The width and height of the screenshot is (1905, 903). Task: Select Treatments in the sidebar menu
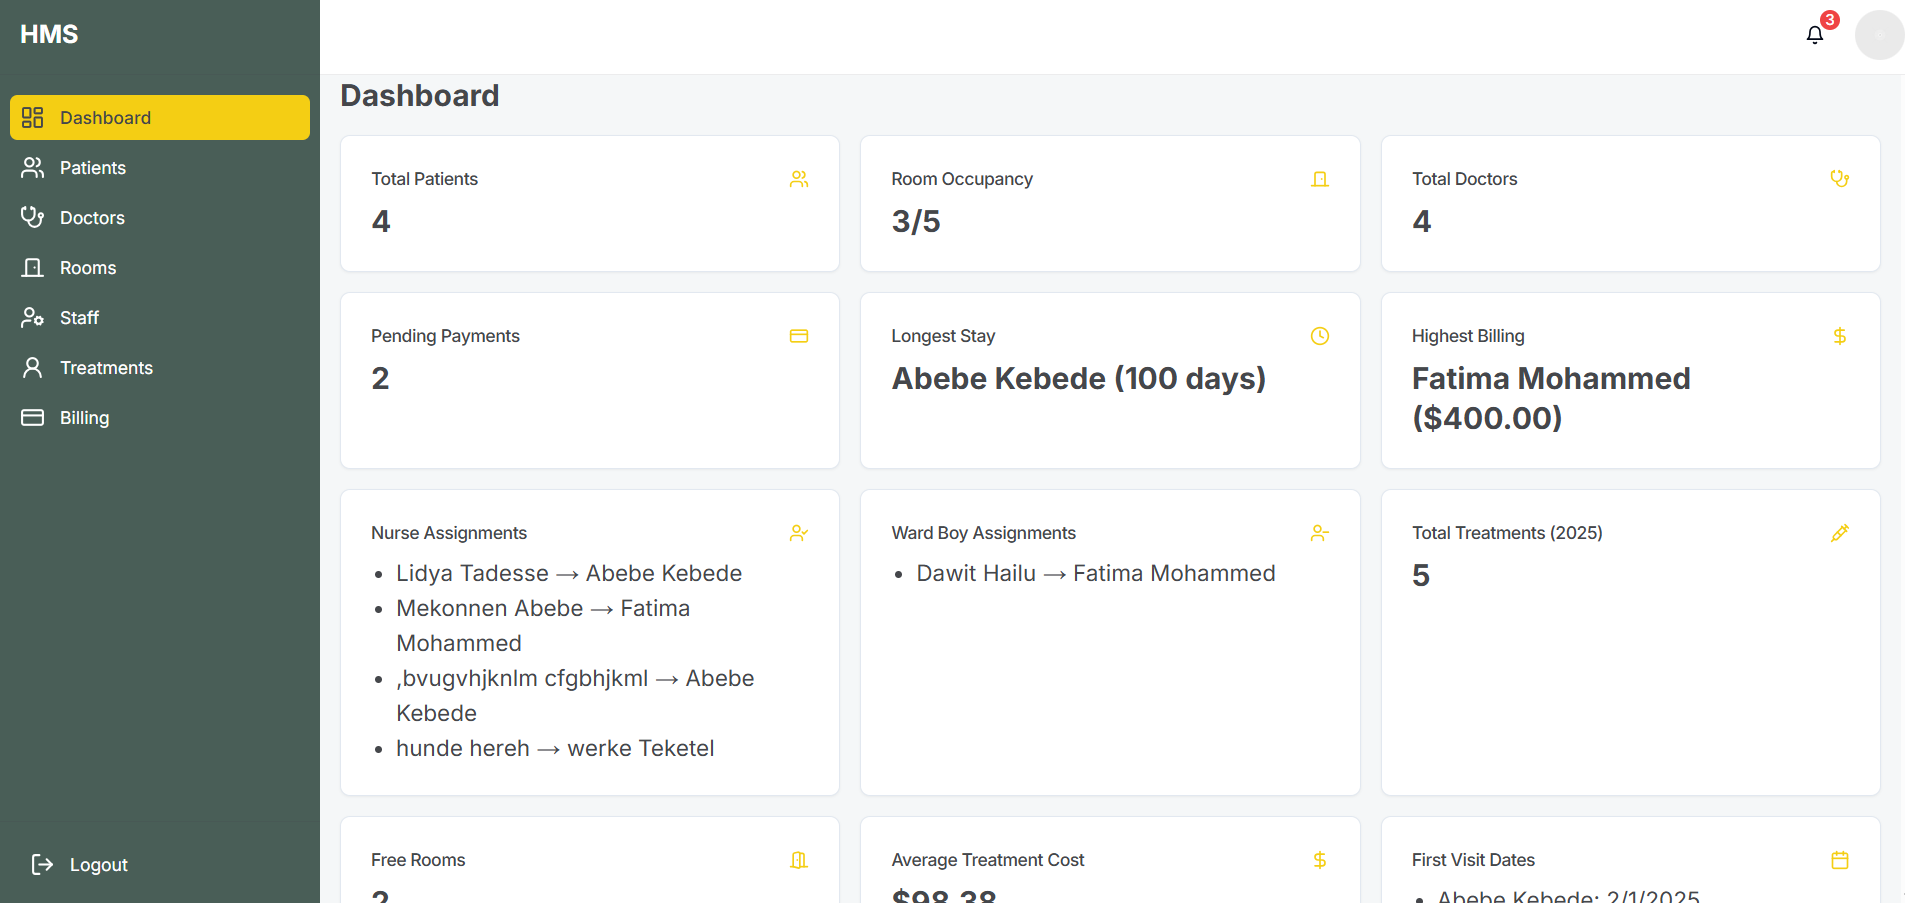(106, 368)
